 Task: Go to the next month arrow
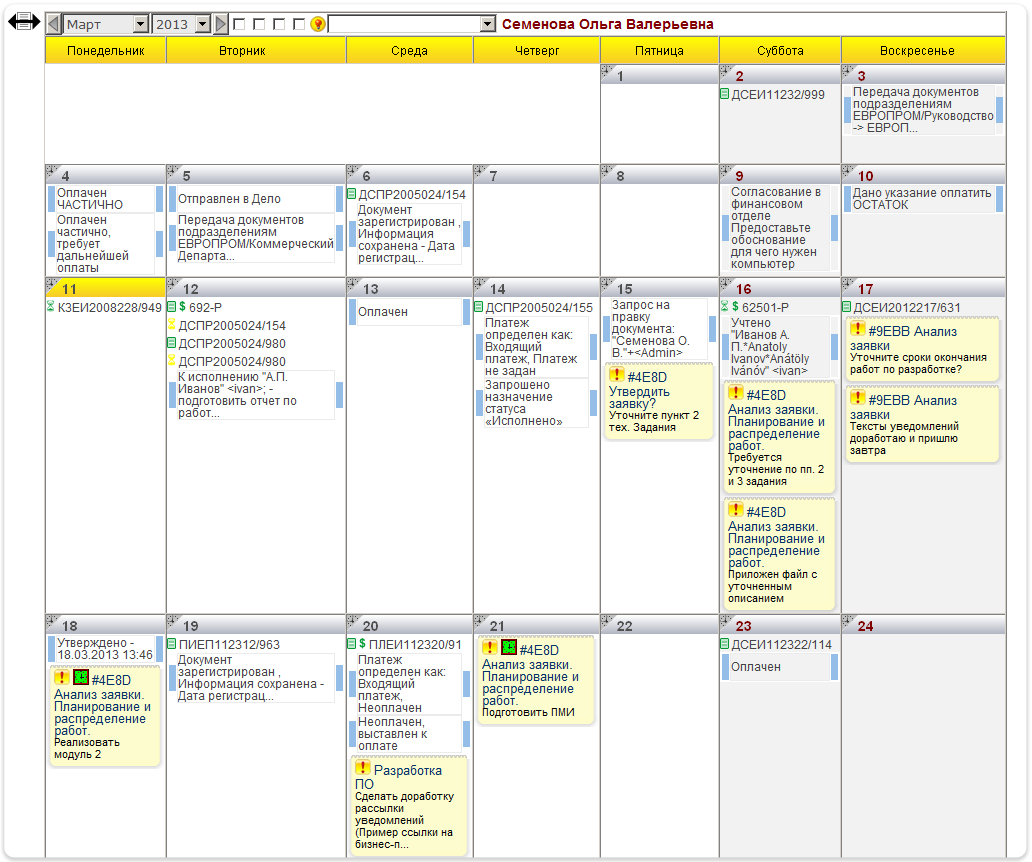[x=221, y=24]
